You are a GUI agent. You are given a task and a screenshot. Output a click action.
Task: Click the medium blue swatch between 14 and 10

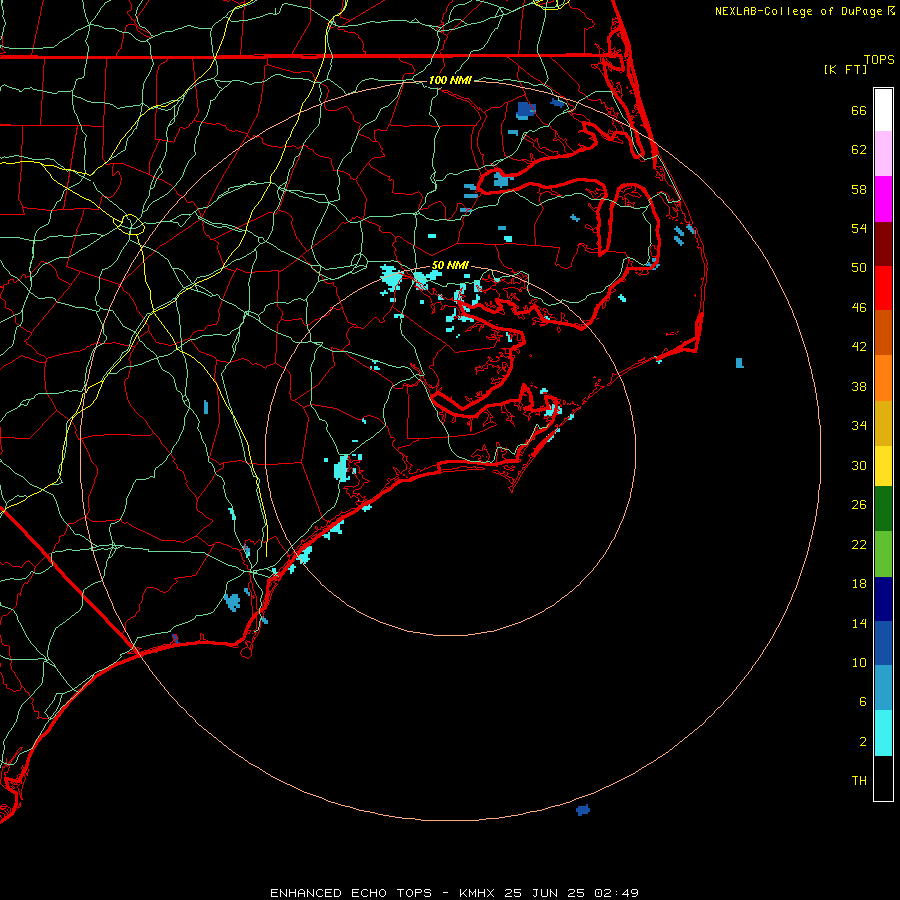(883, 643)
